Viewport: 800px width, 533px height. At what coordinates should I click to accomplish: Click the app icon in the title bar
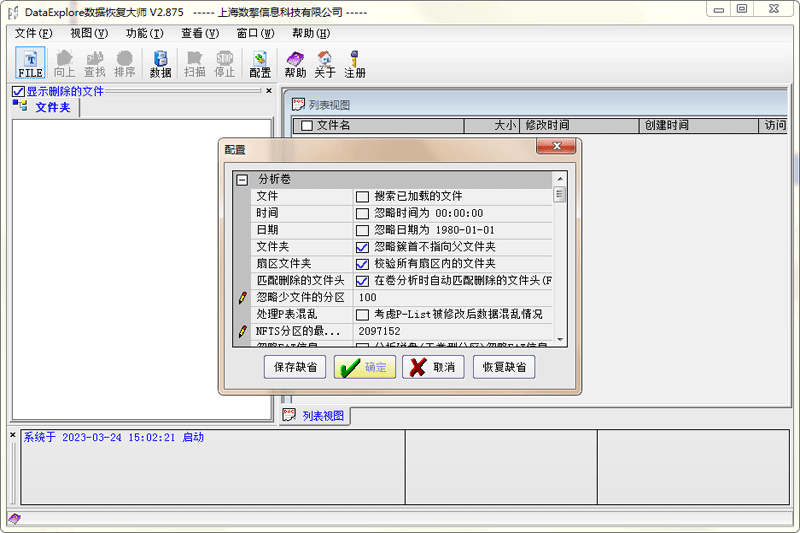[x=13, y=12]
